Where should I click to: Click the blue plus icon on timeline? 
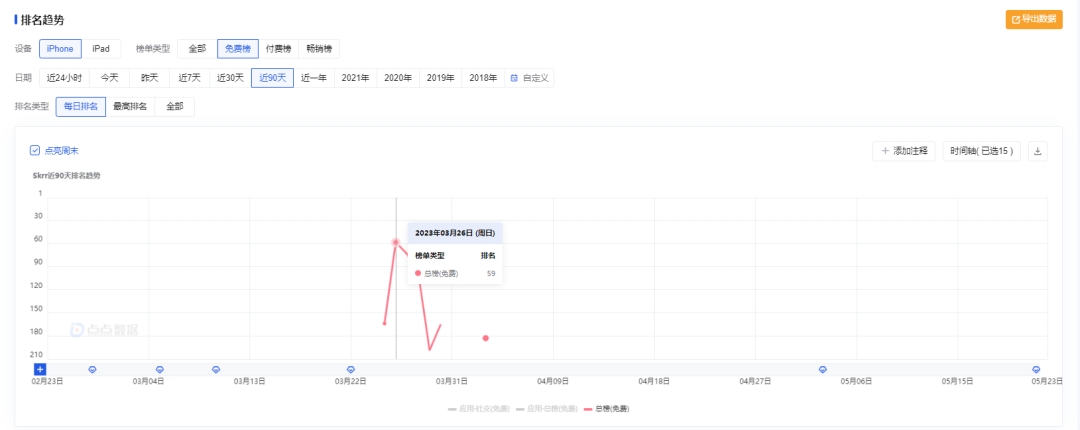pyautogui.click(x=40, y=369)
